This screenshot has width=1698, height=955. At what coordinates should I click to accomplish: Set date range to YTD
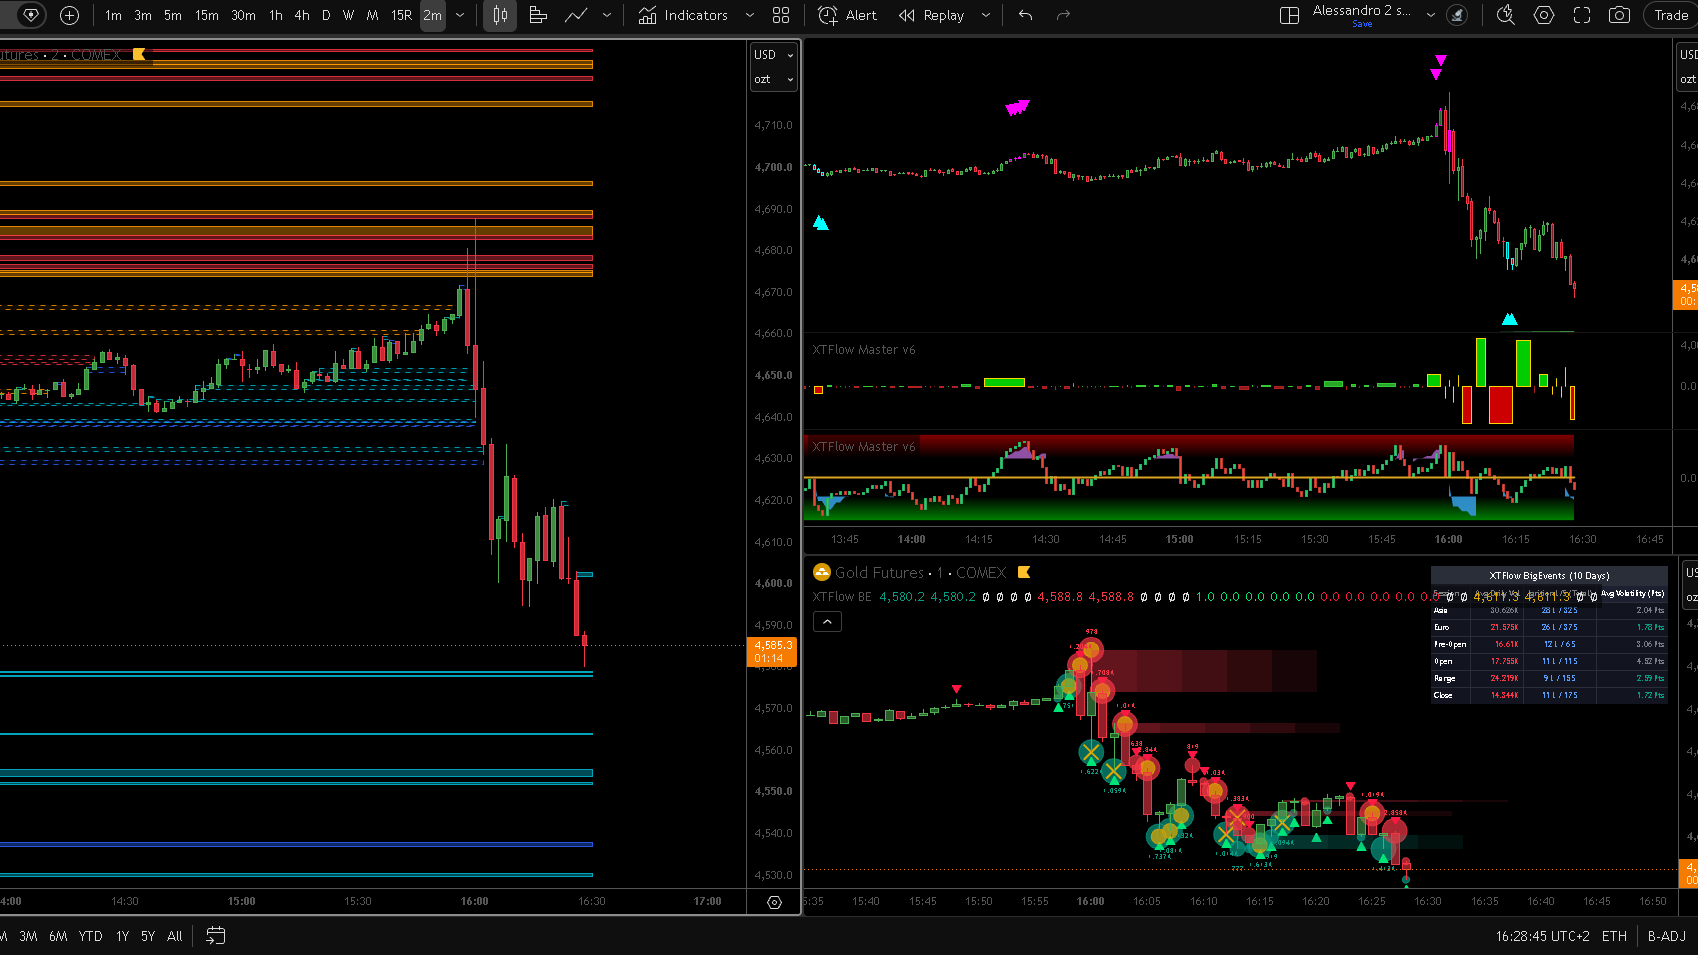click(91, 936)
